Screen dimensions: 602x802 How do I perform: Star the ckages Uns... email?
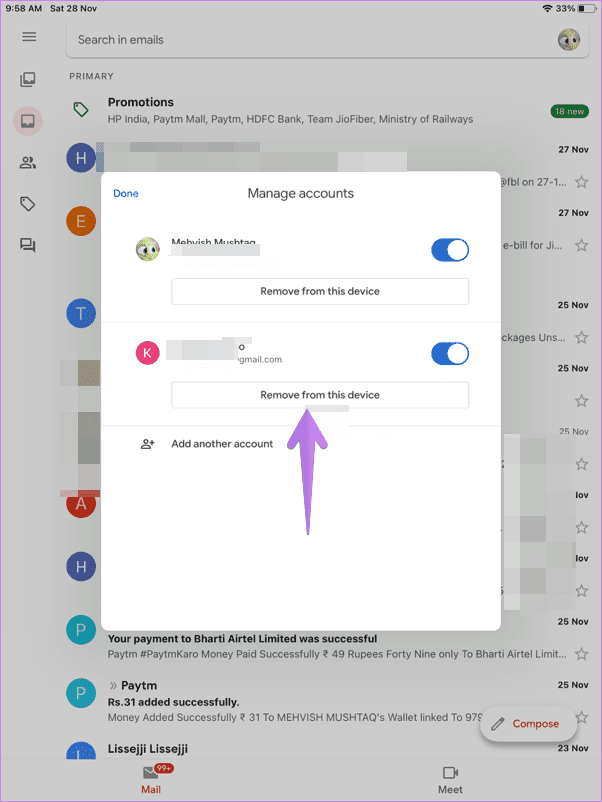tap(582, 338)
